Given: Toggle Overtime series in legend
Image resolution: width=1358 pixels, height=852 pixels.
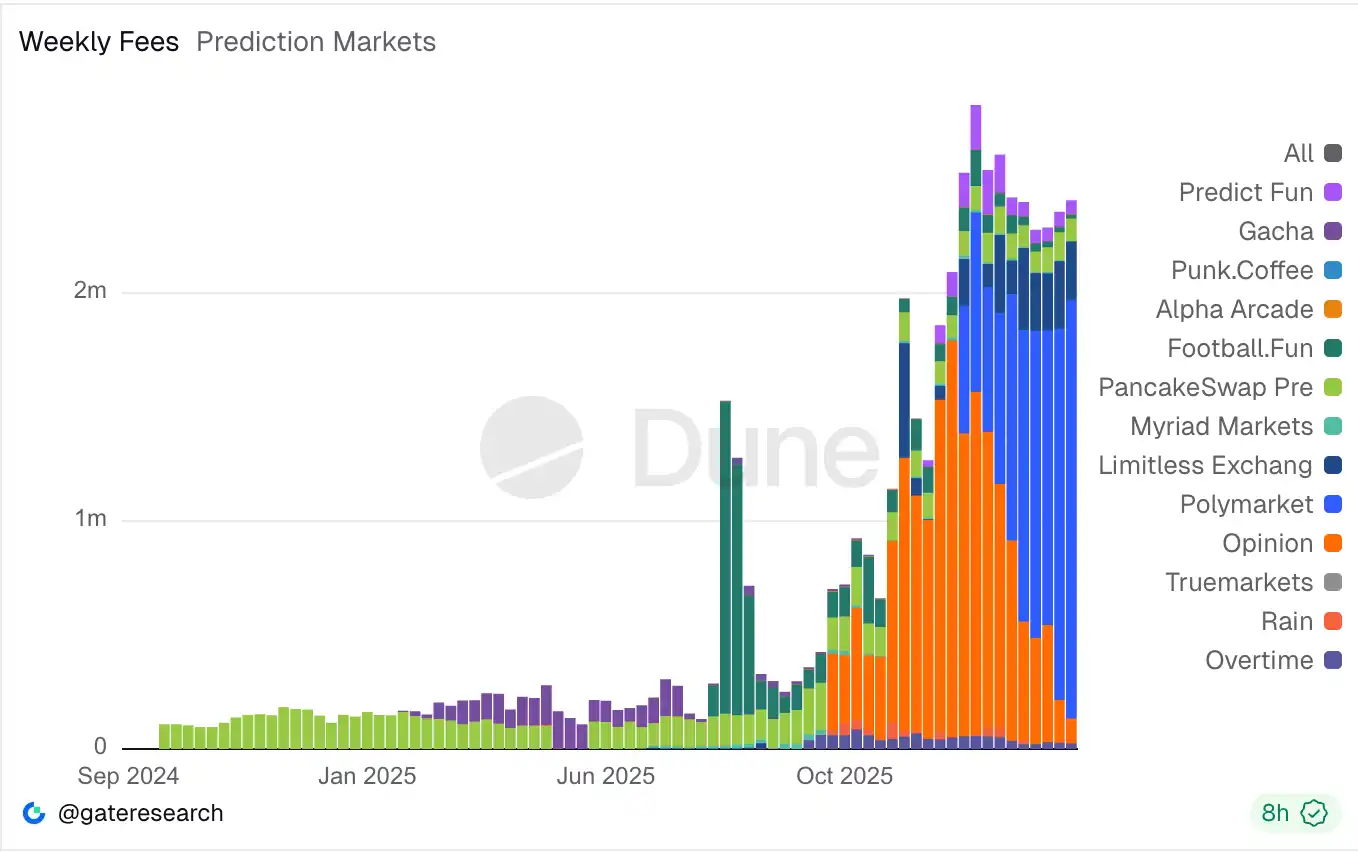Looking at the screenshot, I should tap(1259, 660).
